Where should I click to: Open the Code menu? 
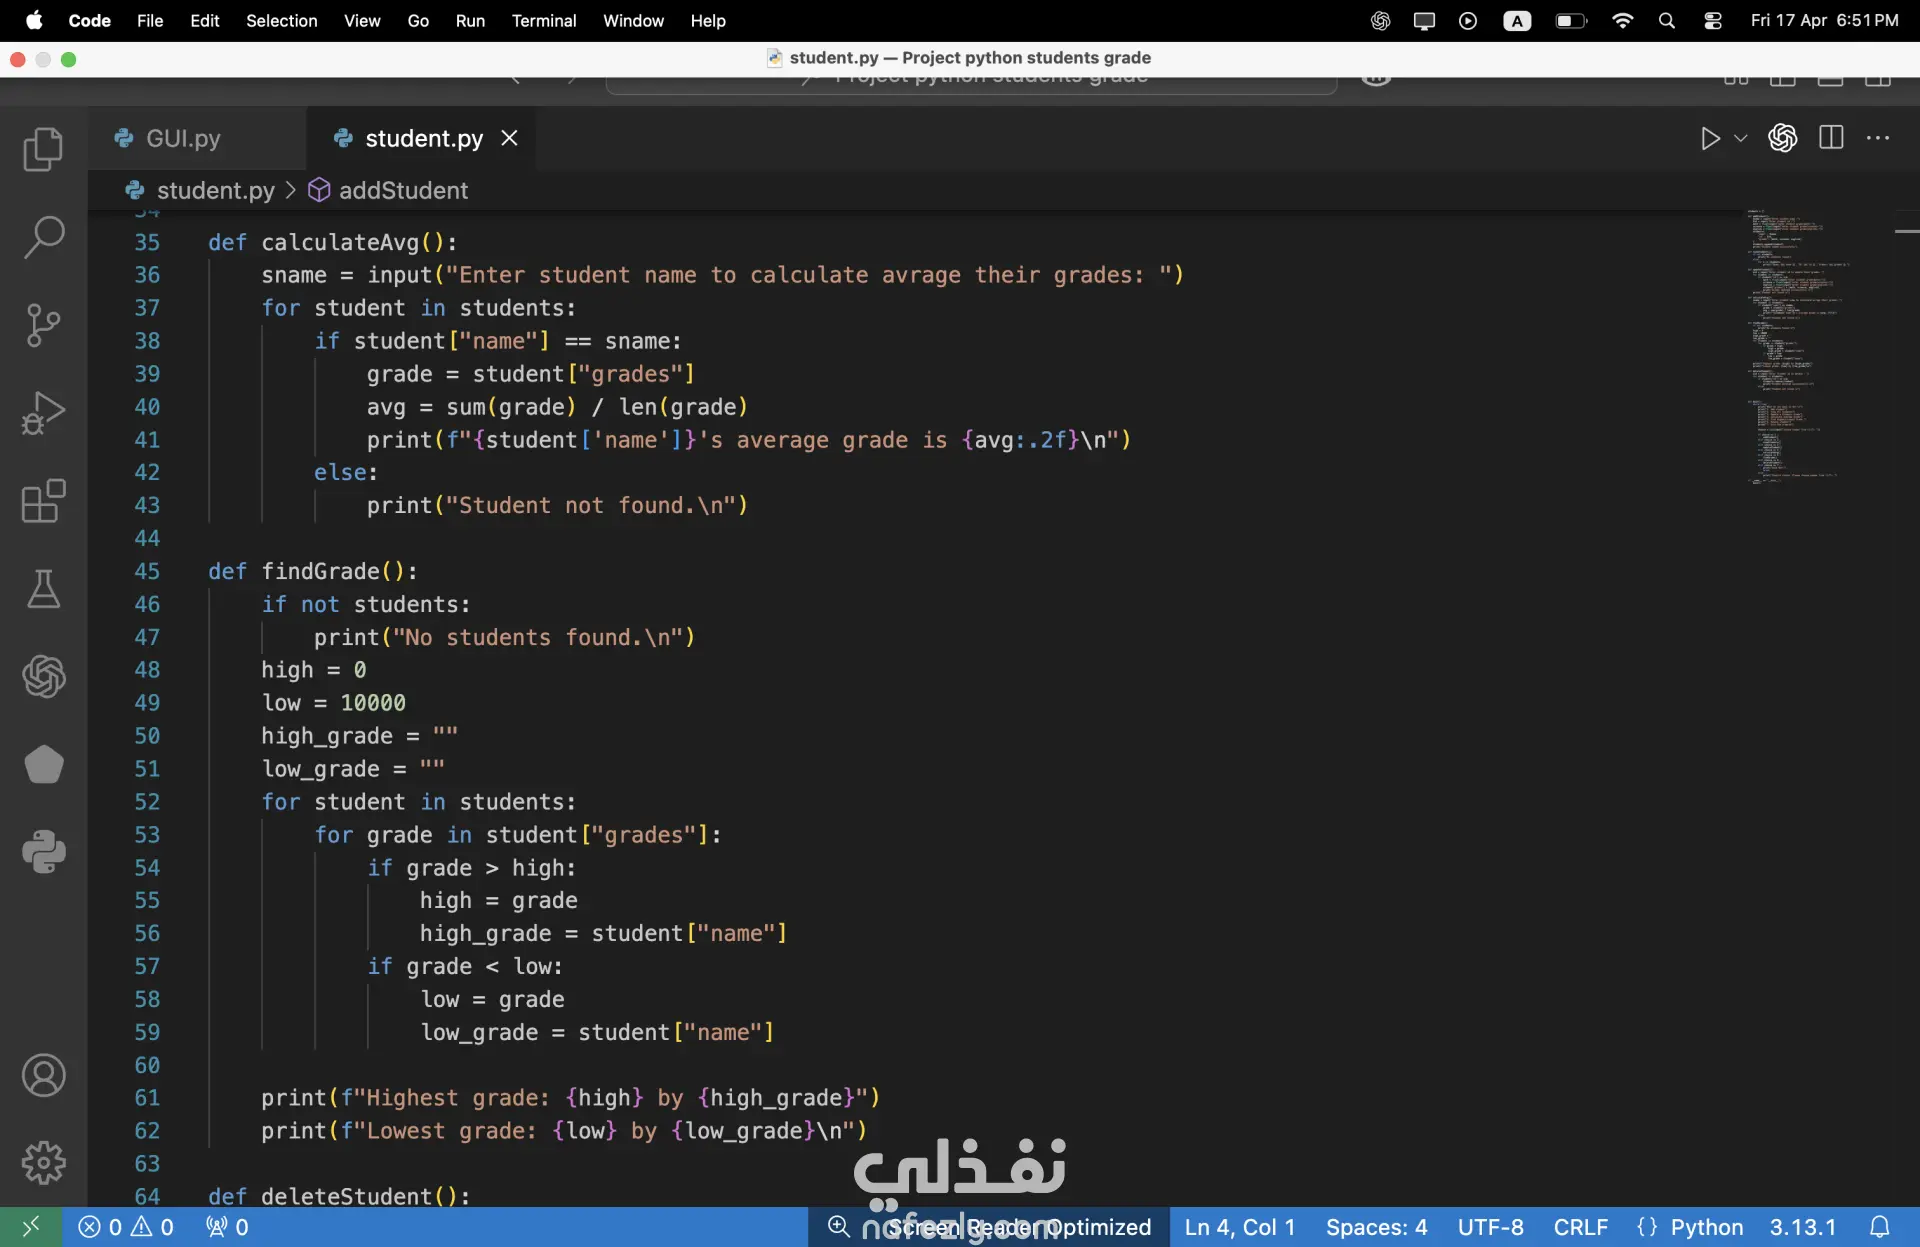pos(89,20)
